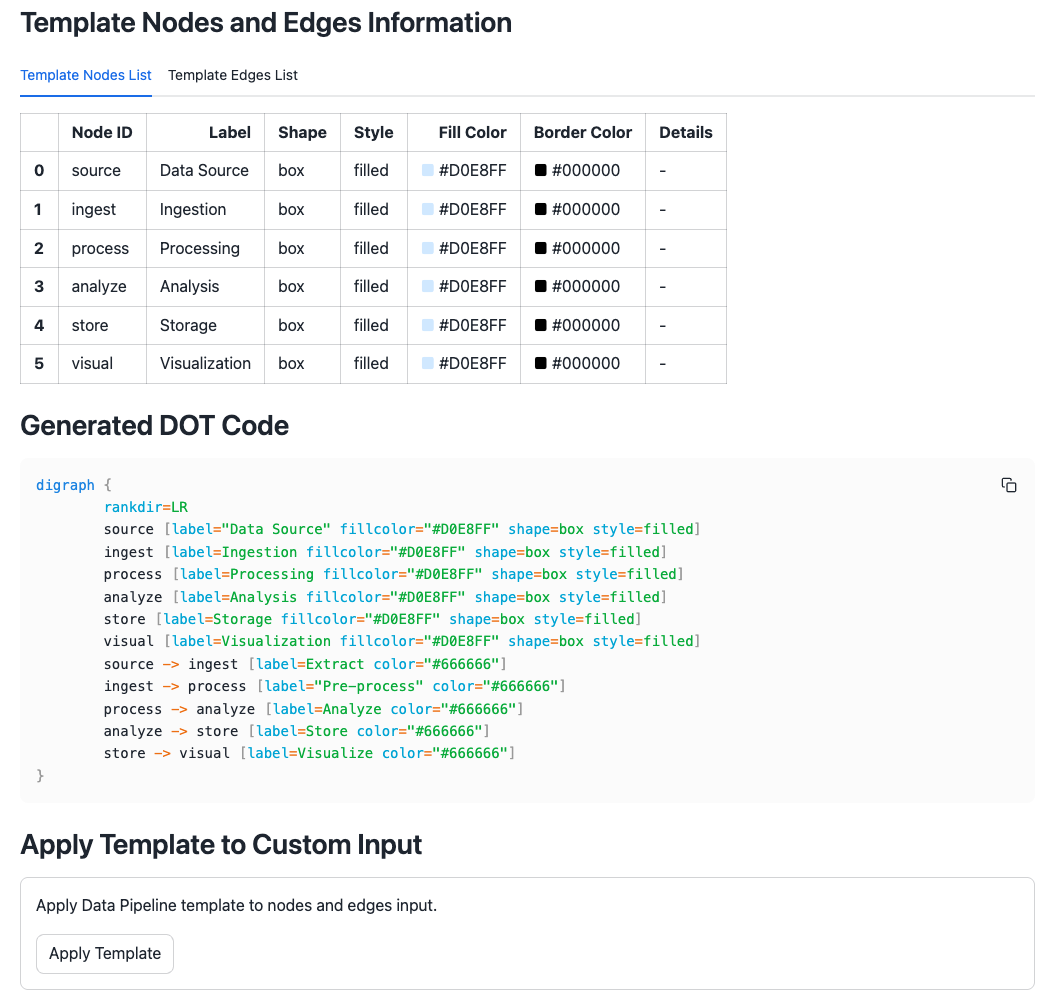Click the #000000 text in visual row
The width and height of the screenshot is (1052, 996).
(x=586, y=364)
